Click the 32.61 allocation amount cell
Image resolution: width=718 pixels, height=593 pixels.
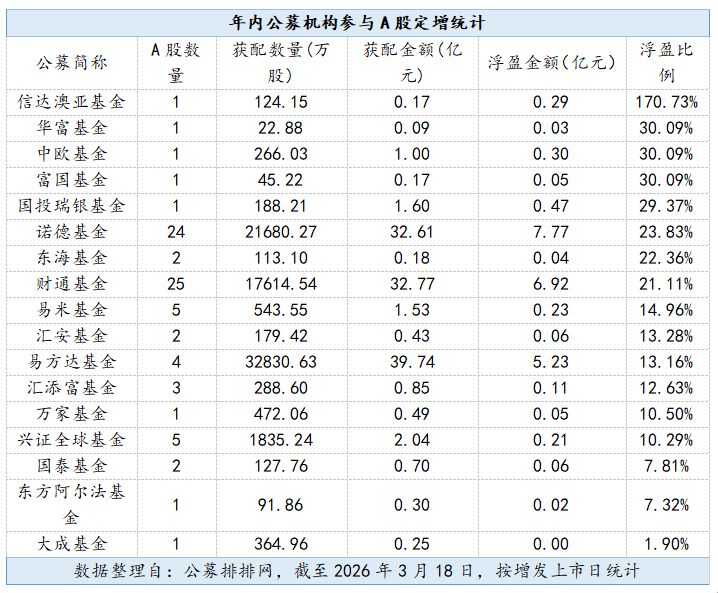pos(412,232)
